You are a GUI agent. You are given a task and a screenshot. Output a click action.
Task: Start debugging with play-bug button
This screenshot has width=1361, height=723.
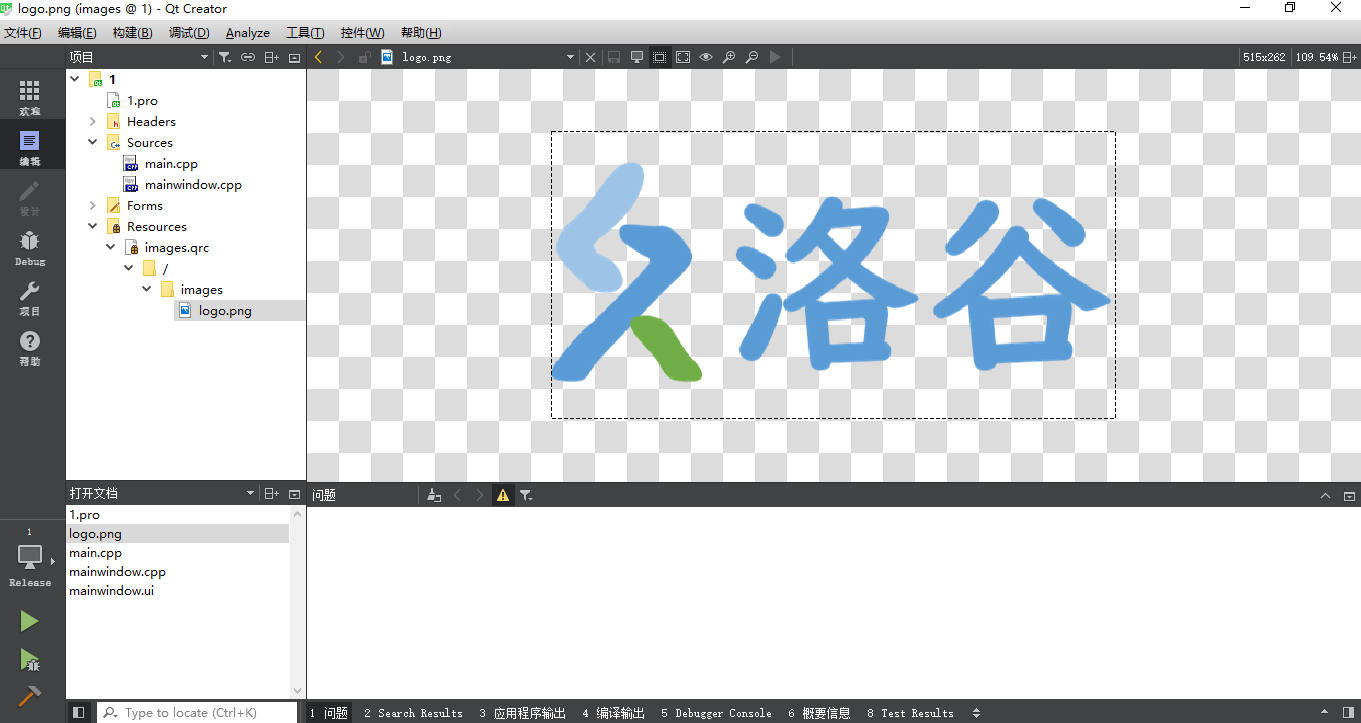click(x=29, y=660)
